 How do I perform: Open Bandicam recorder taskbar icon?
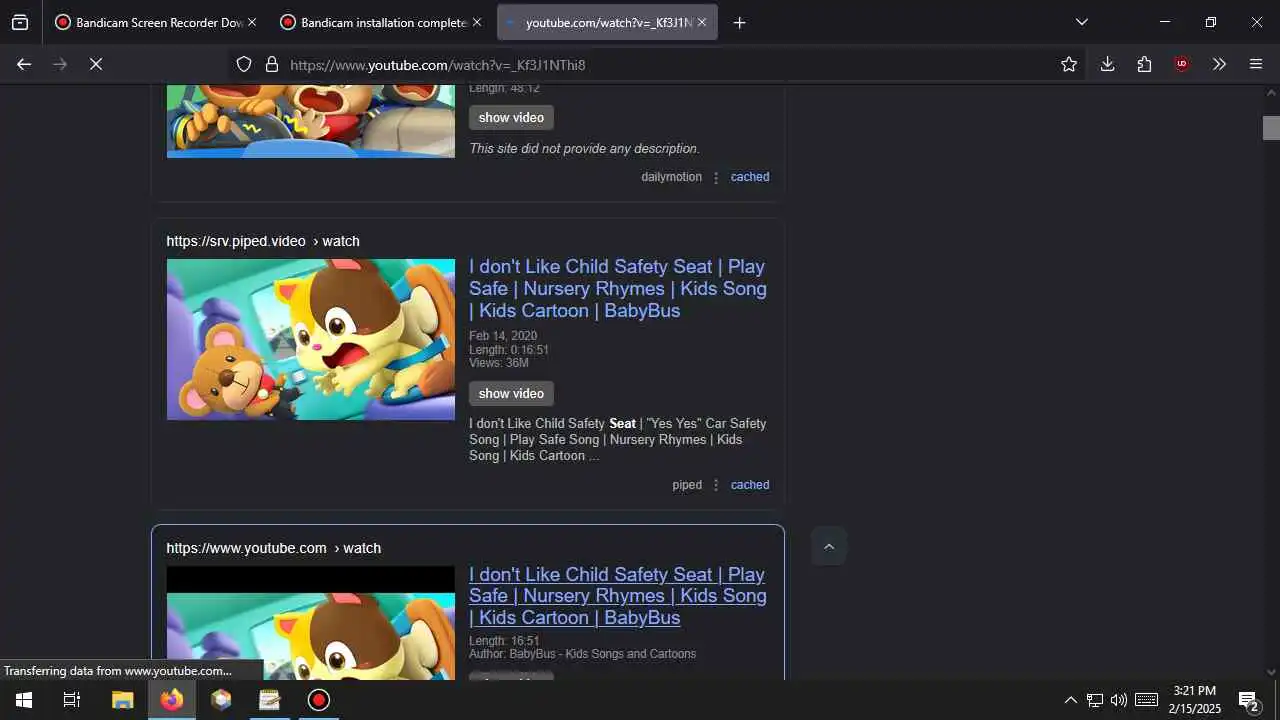(x=319, y=700)
